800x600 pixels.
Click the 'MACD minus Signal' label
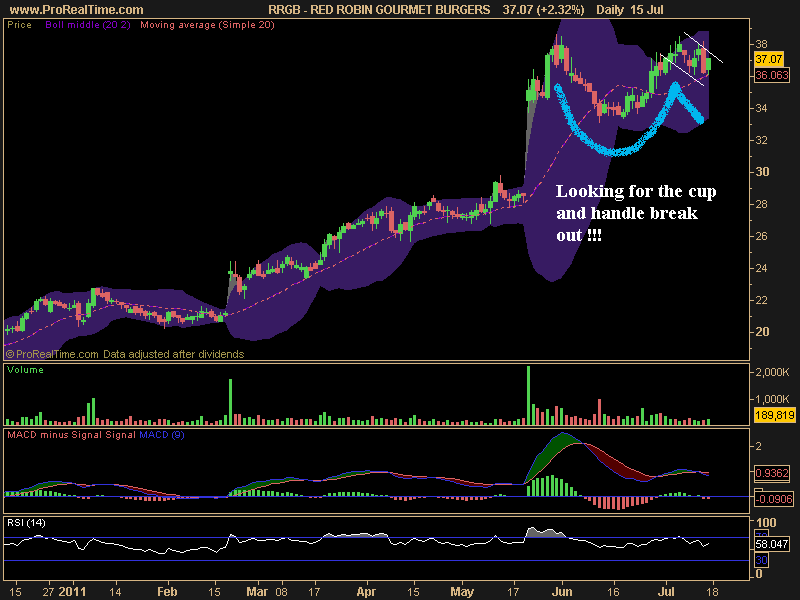pyautogui.click(x=55, y=435)
